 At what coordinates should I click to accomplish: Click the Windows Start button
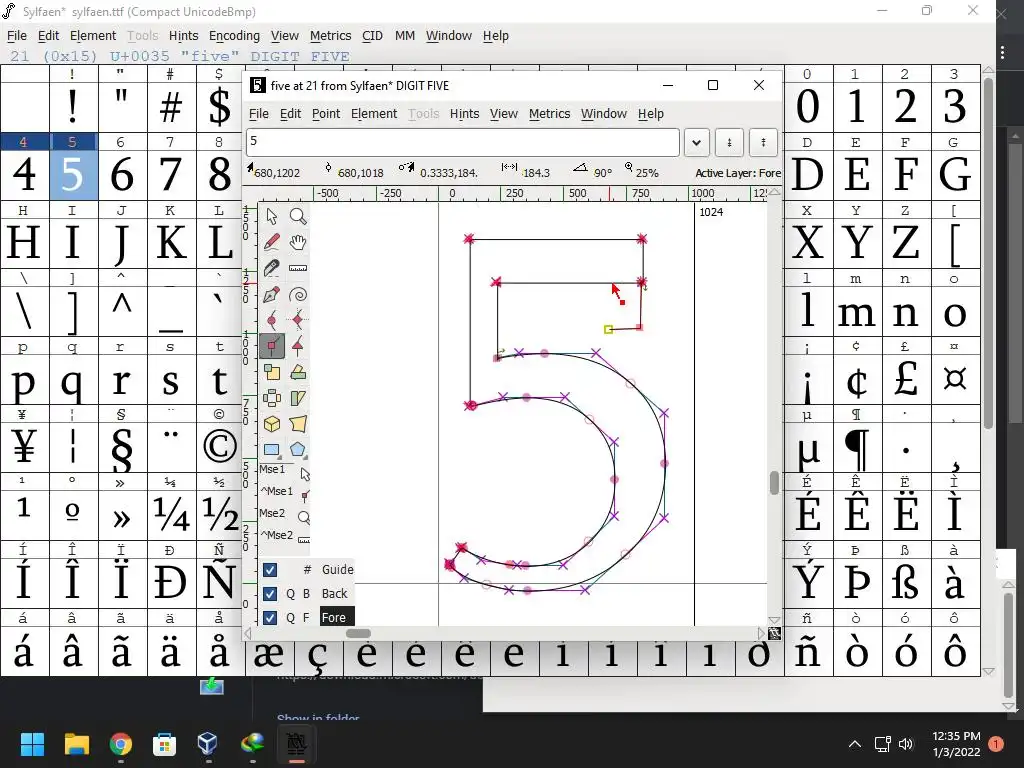[32, 744]
